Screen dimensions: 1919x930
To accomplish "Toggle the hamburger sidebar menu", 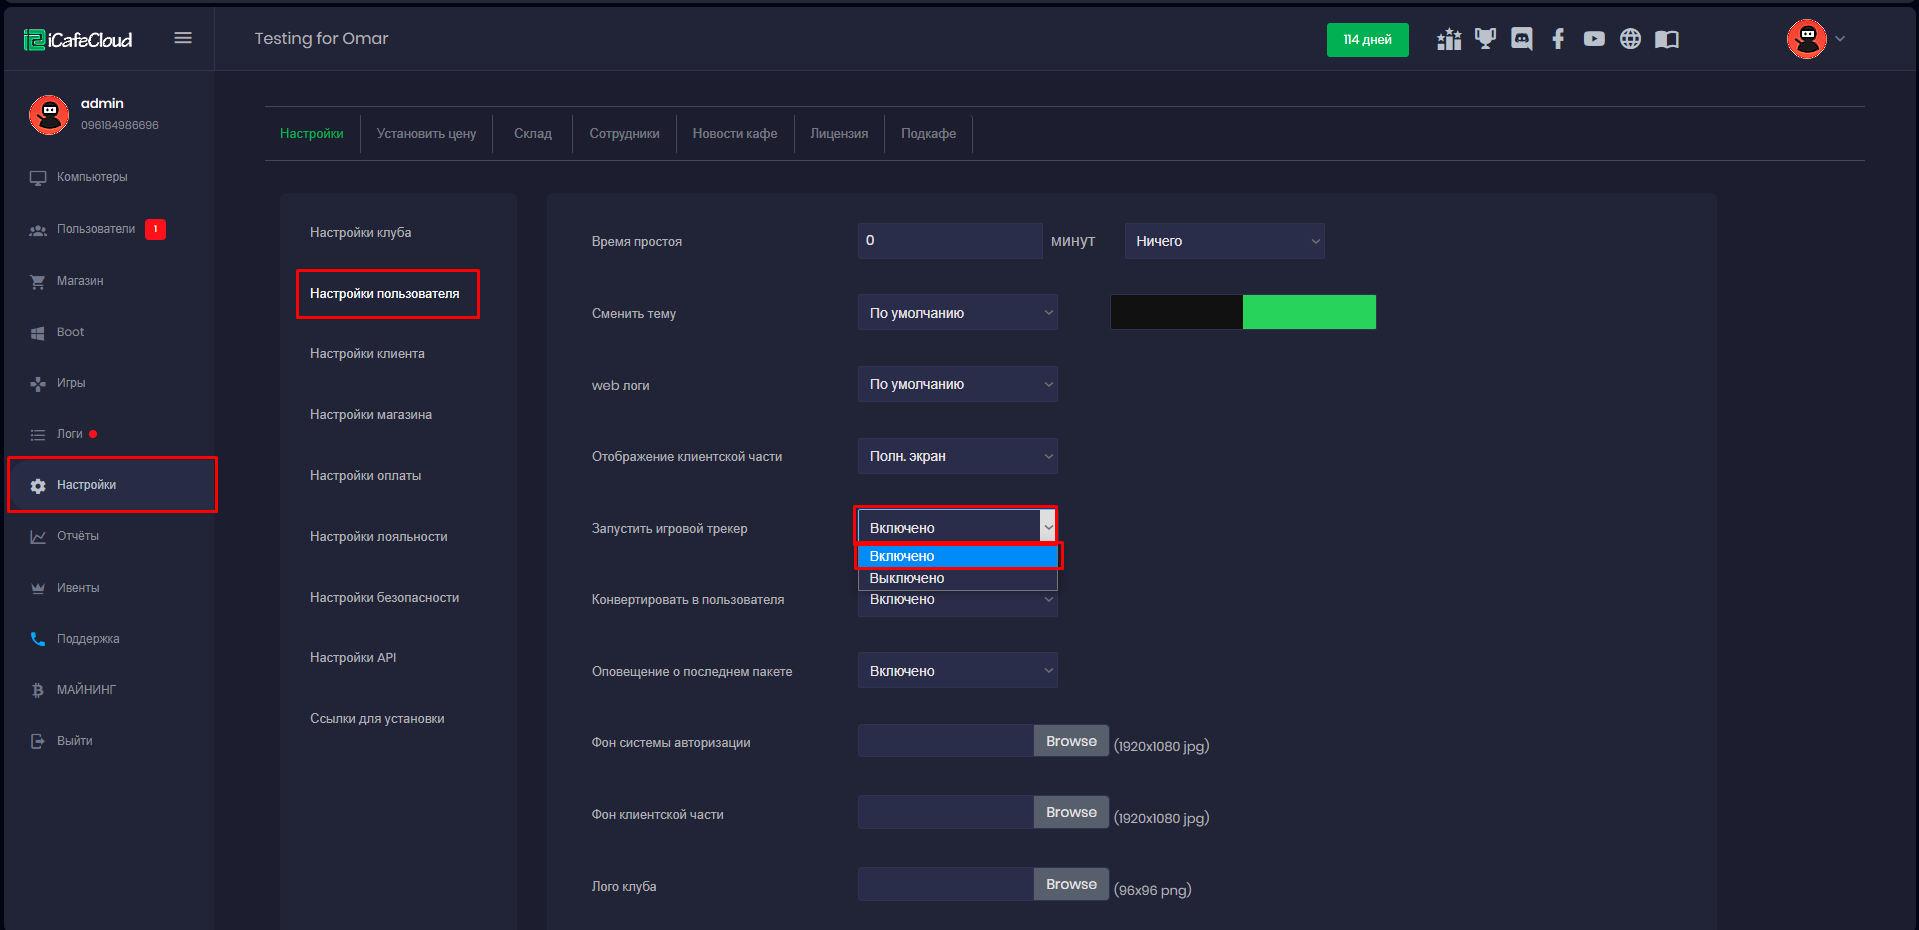I will click(183, 38).
